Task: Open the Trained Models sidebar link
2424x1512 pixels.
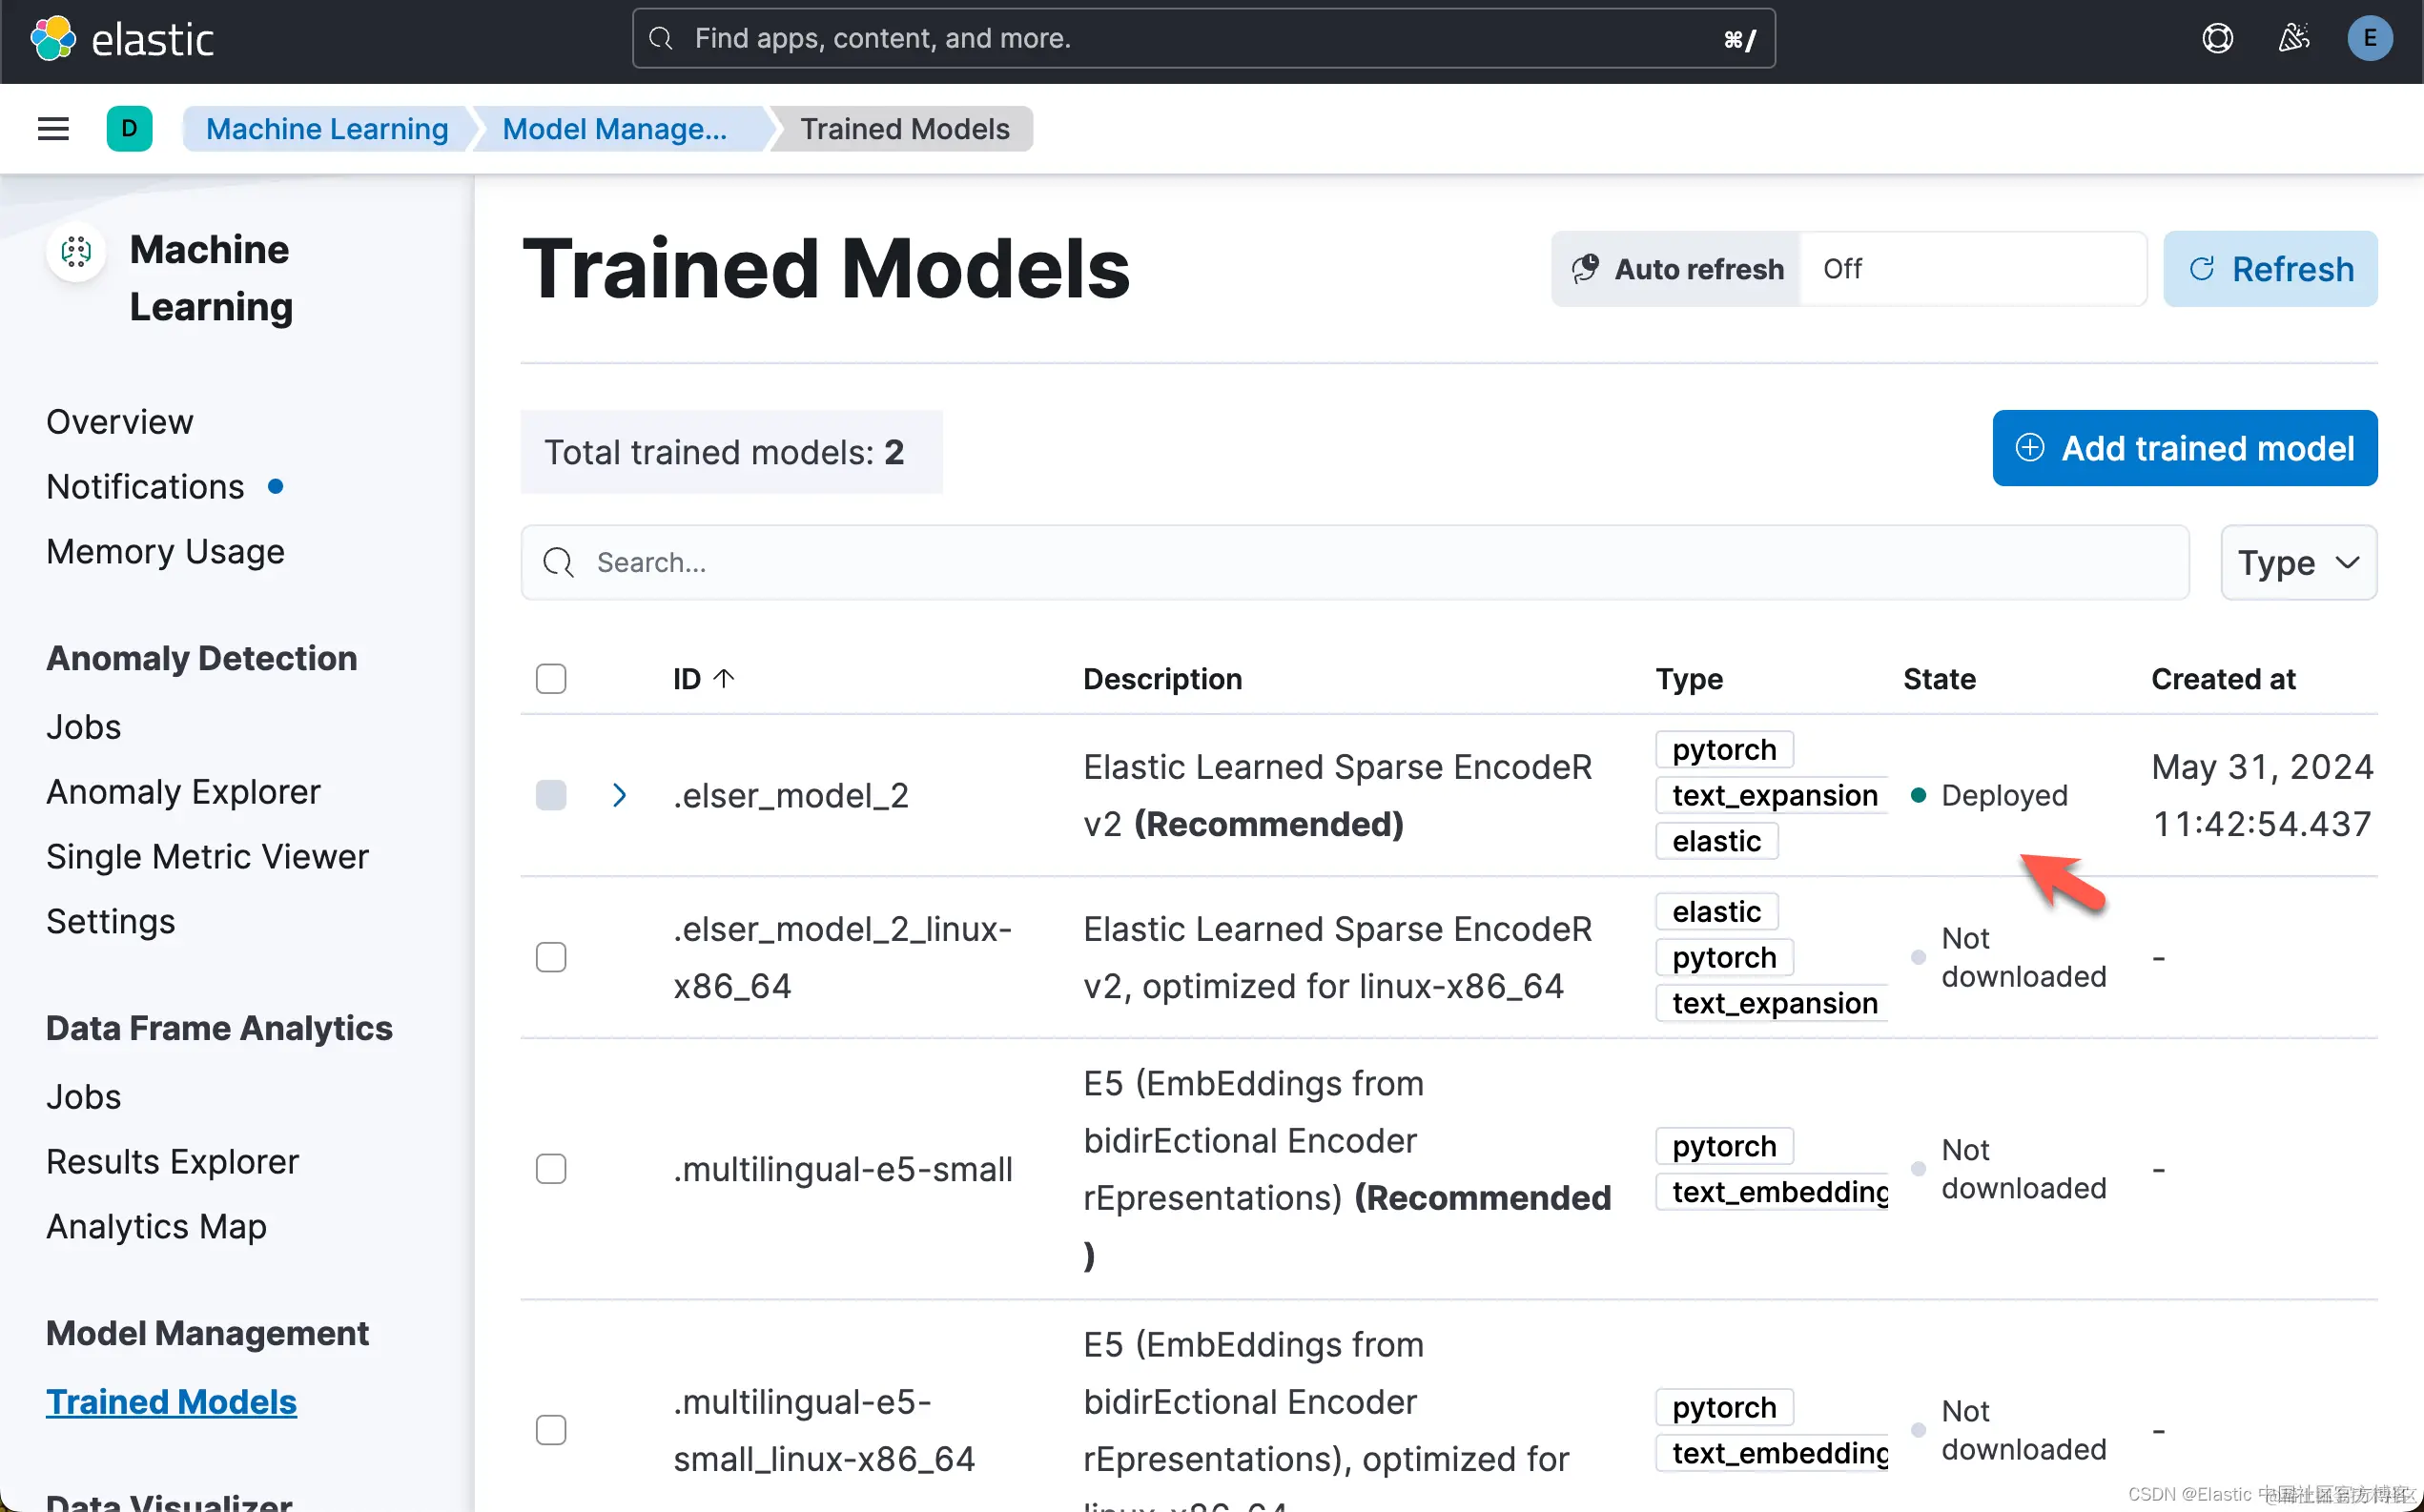Action: click(171, 1402)
